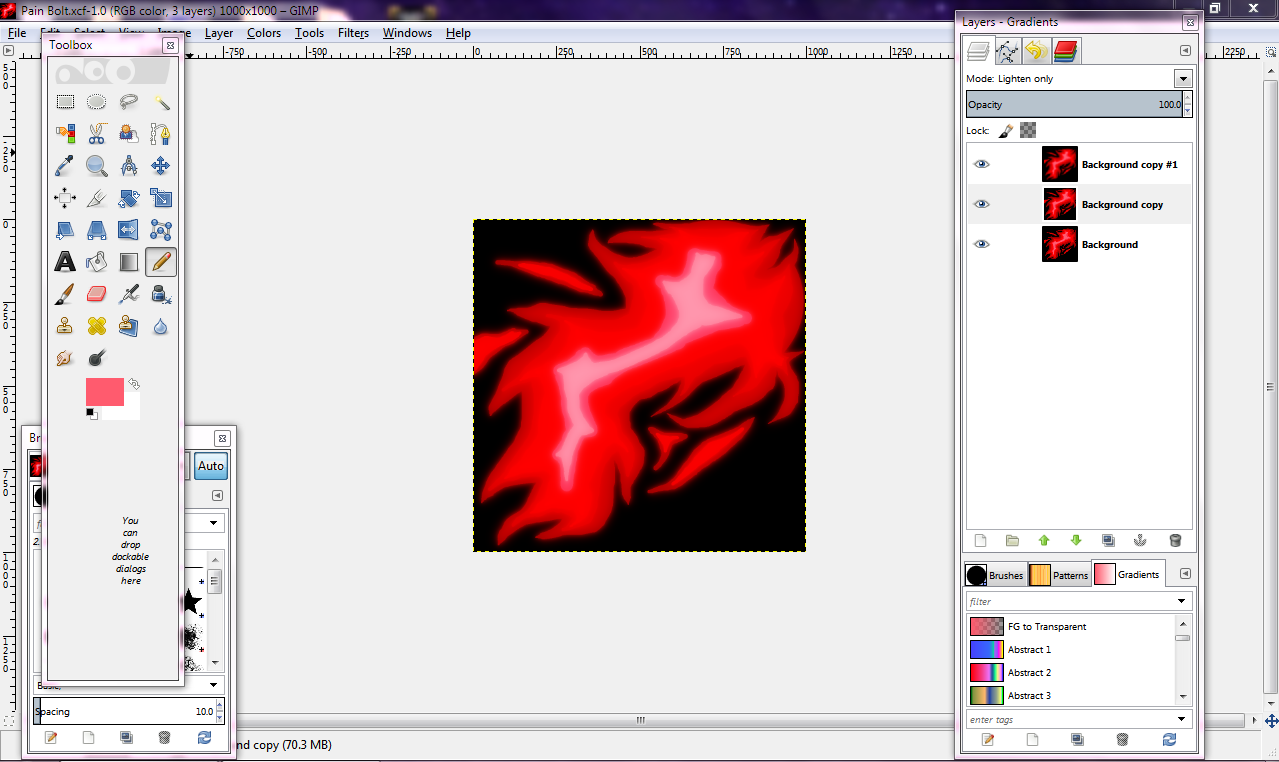
Task: Toggle Lock pixels brush icon
Action: pos(1006,130)
